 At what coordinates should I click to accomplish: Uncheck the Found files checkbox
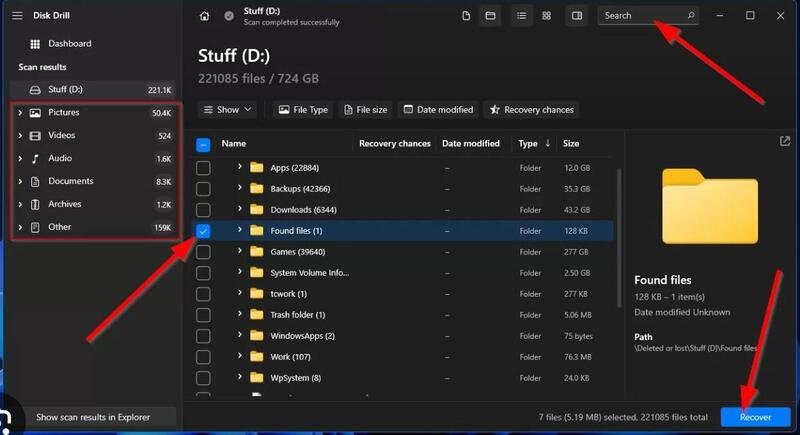coord(203,230)
